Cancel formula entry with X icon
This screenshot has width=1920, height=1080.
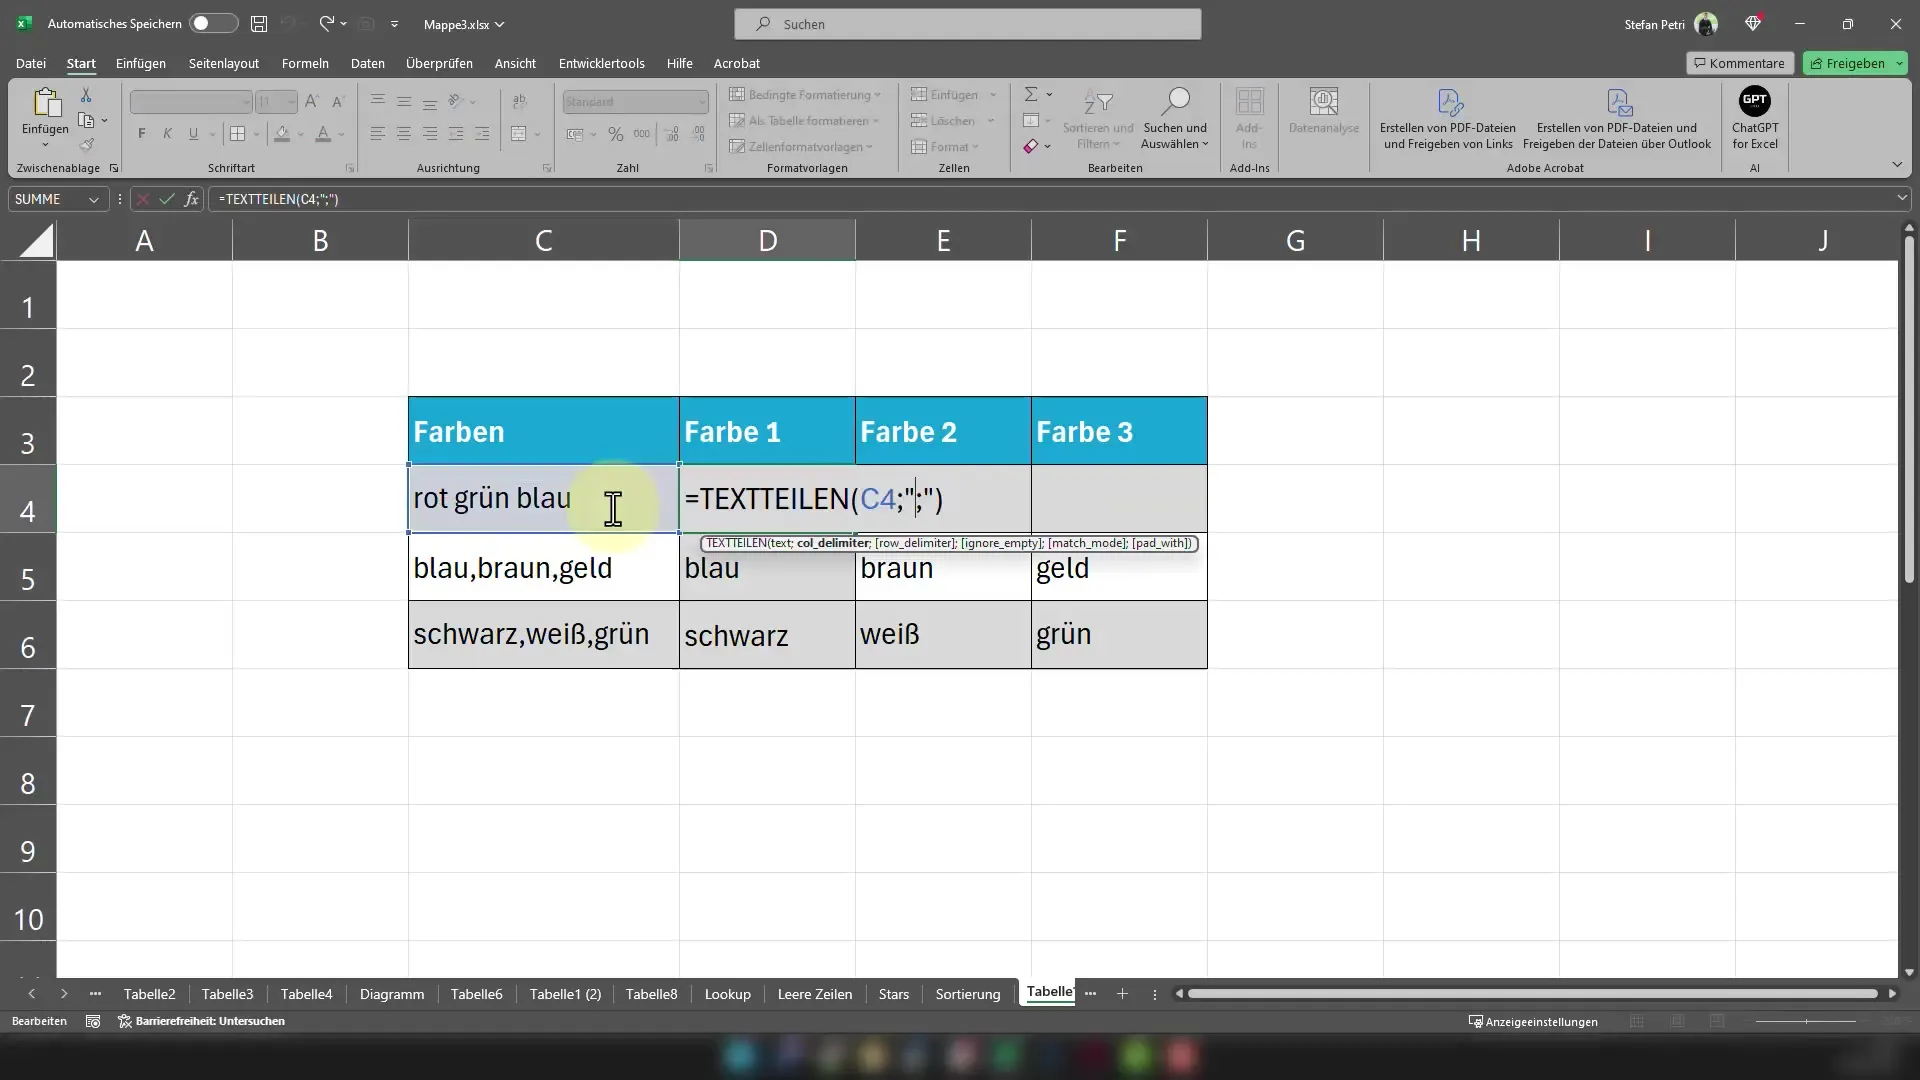coord(143,199)
